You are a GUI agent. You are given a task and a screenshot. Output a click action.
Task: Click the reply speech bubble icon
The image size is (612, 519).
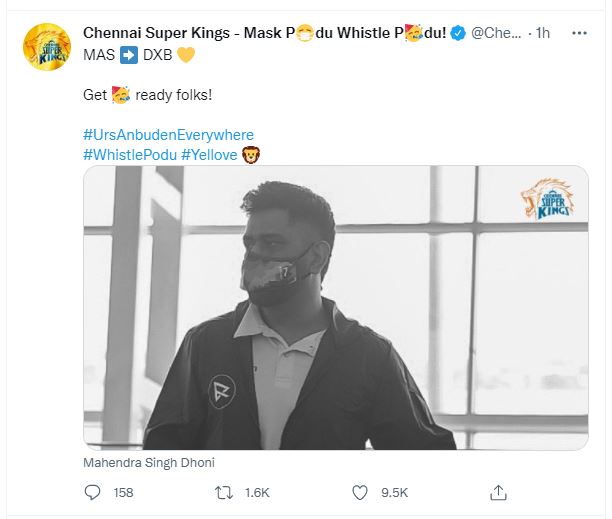click(x=93, y=492)
